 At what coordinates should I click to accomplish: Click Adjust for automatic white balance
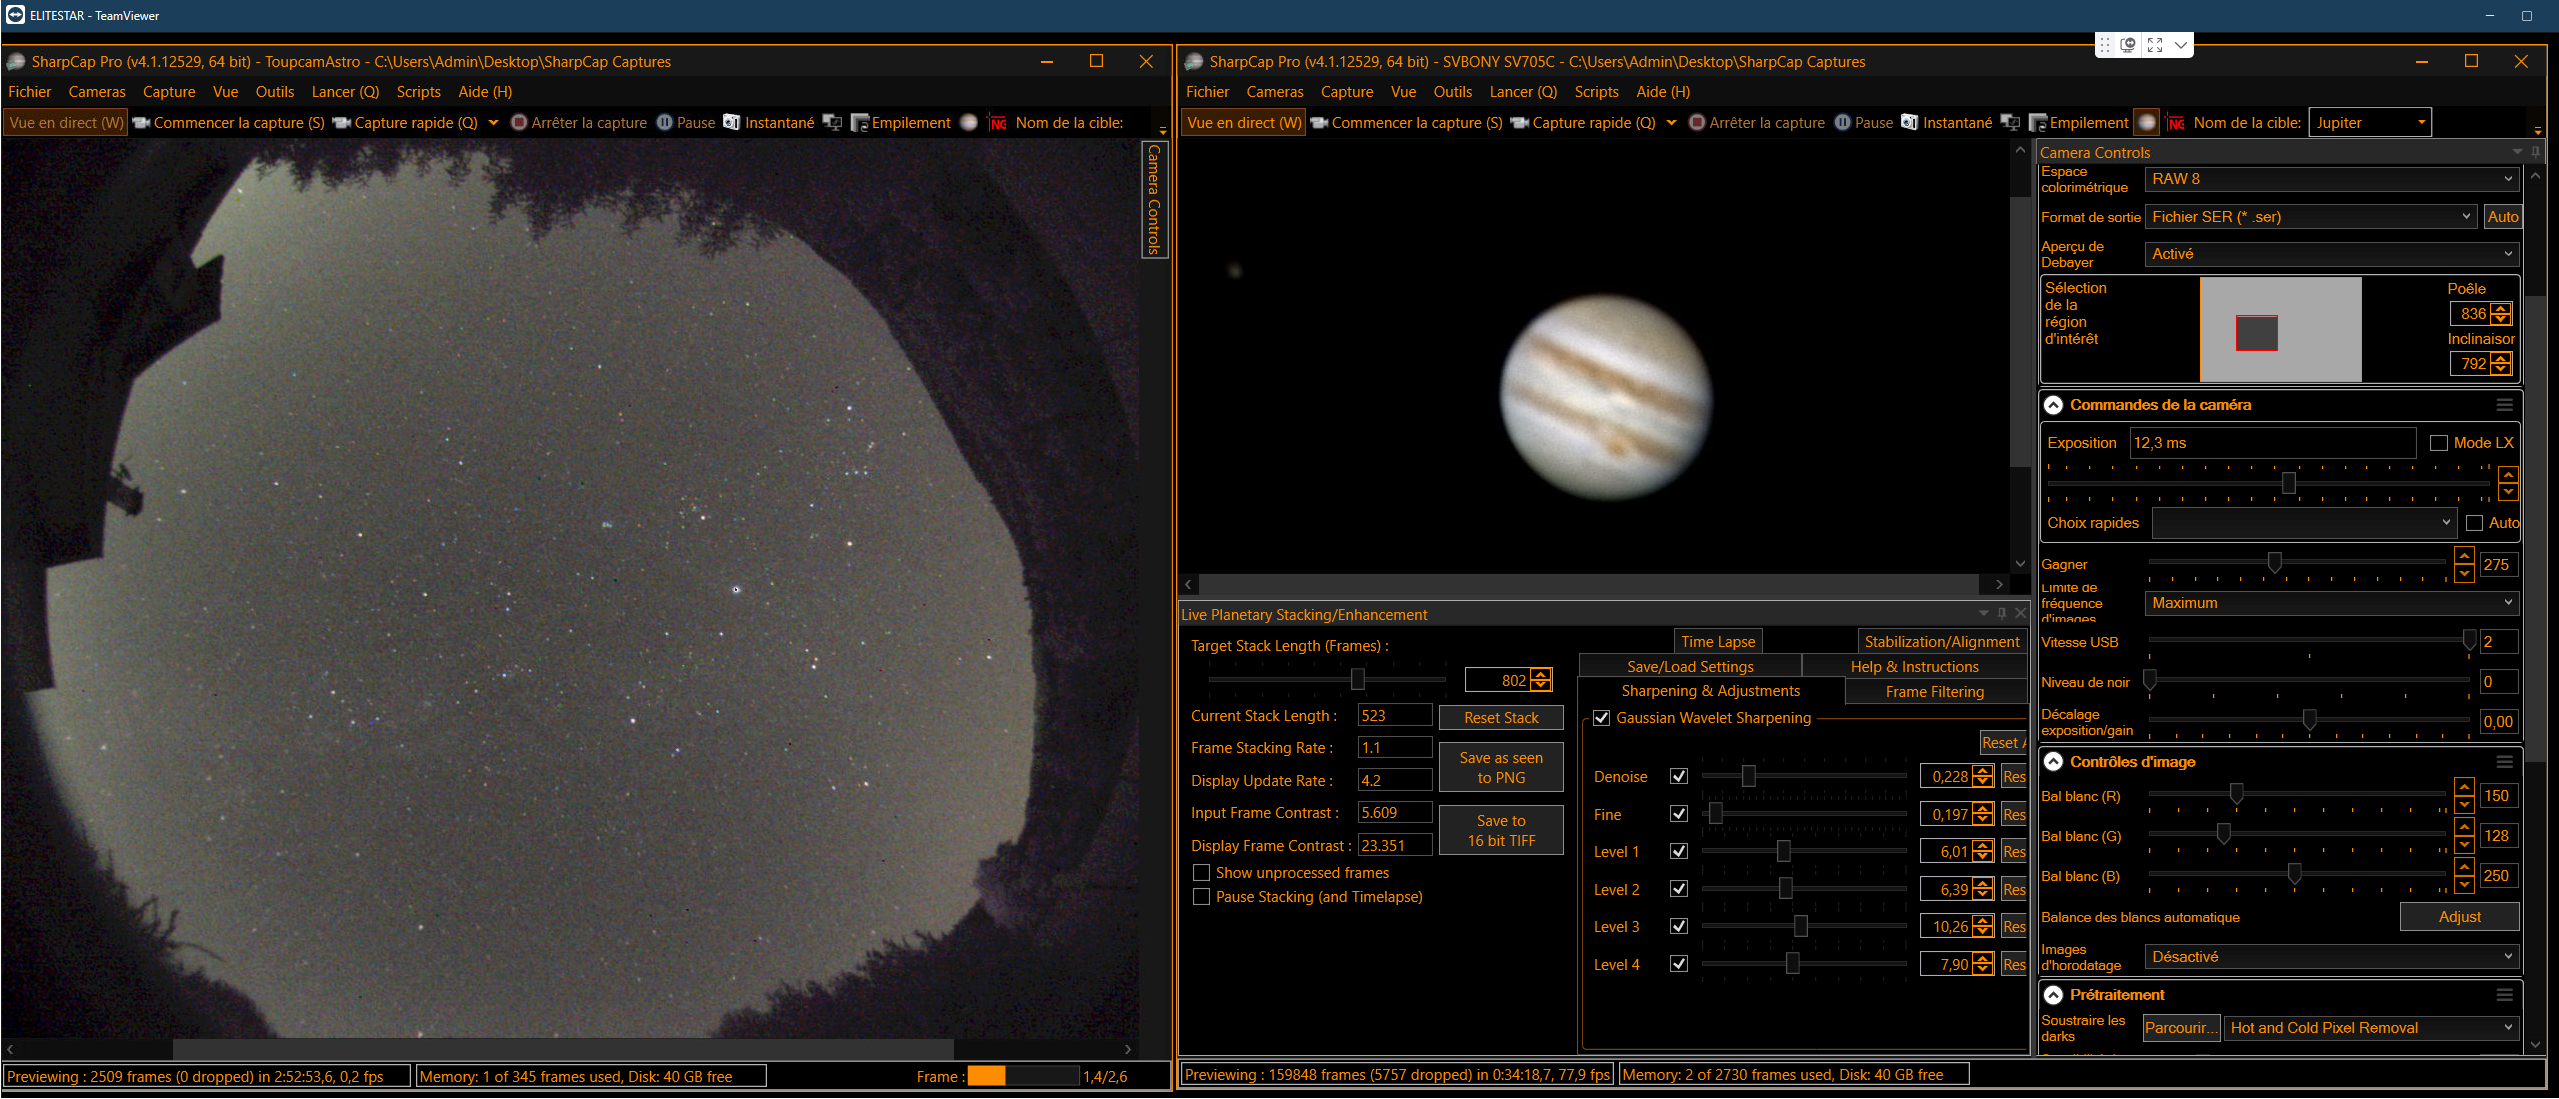(x=2460, y=917)
